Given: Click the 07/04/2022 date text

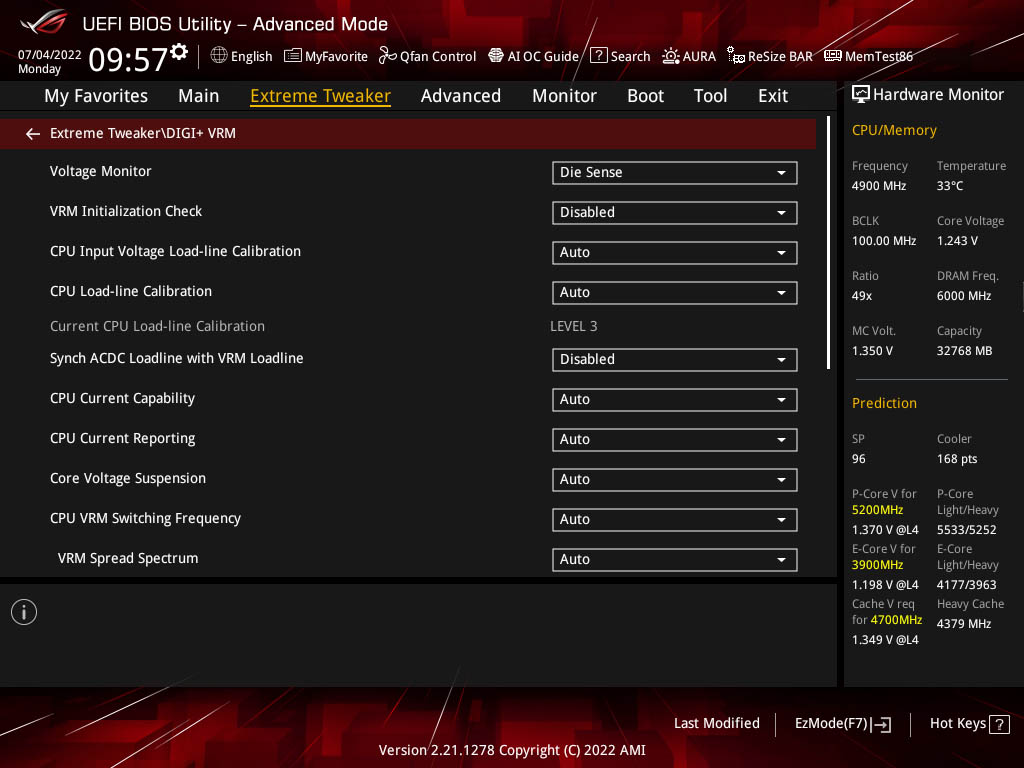Looking at the screenshot, I should click(x=50, y=55).
